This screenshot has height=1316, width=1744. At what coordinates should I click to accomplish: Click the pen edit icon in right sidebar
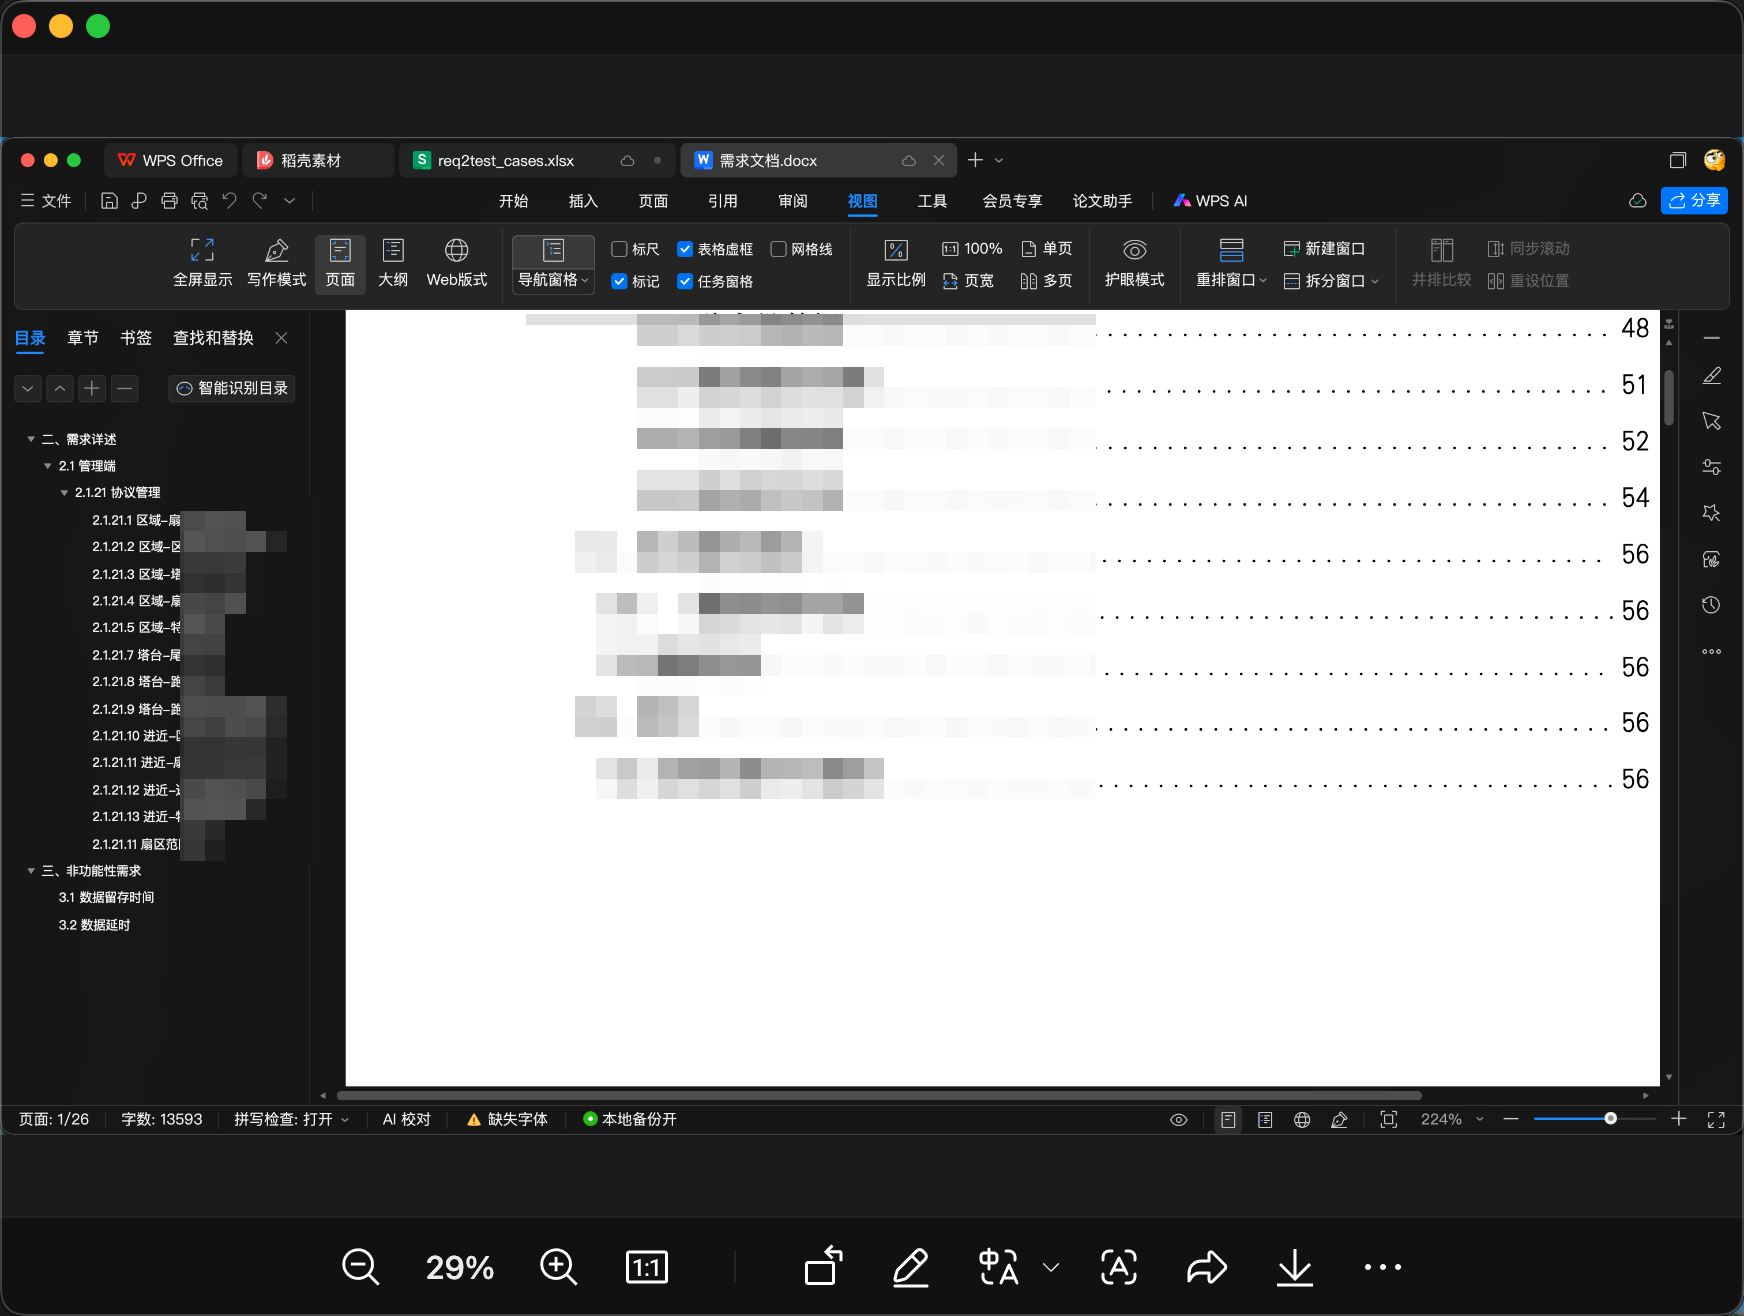pos(1712,376)
